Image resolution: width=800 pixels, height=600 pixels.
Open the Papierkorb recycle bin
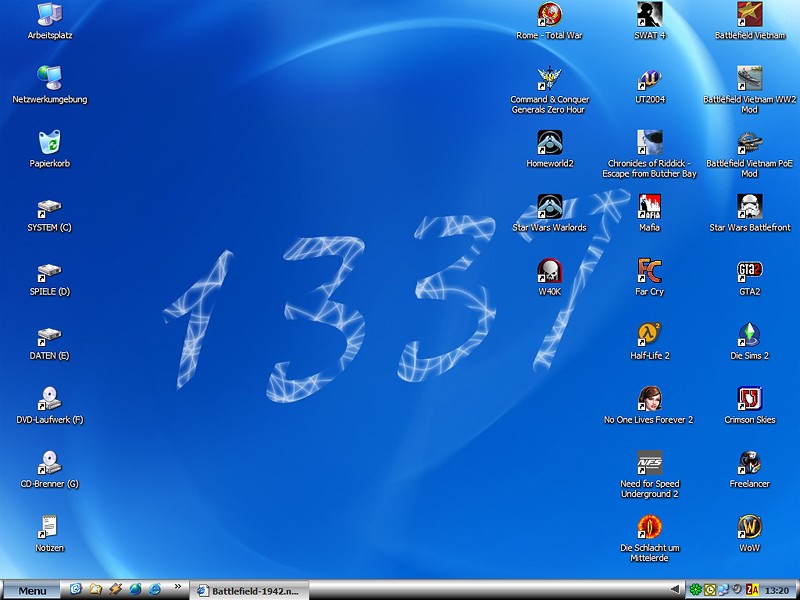[x=49, y=143]
